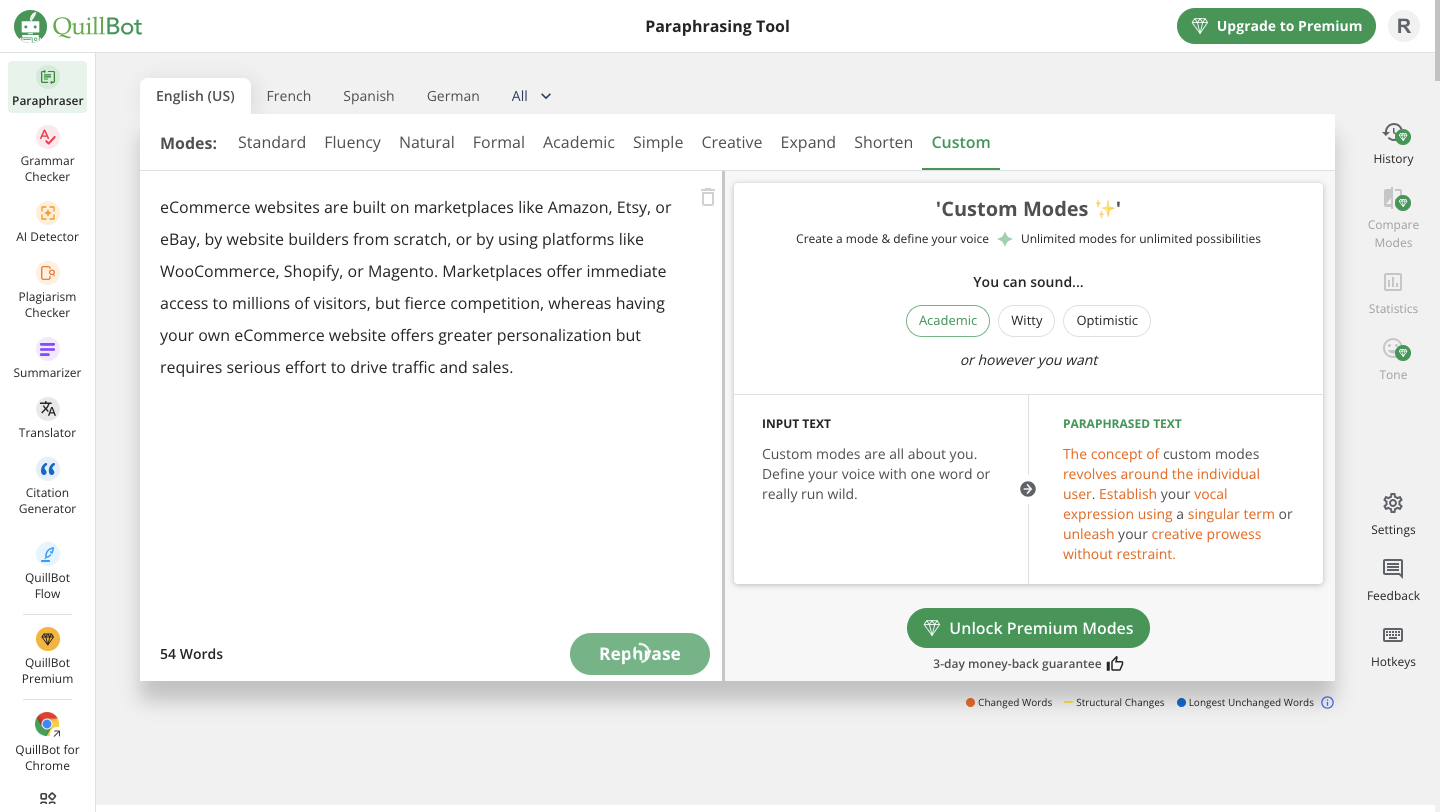This screenshot has width=1440, height=812.
Task: Click the Changed Words legend label
Action: [1015, 703]
